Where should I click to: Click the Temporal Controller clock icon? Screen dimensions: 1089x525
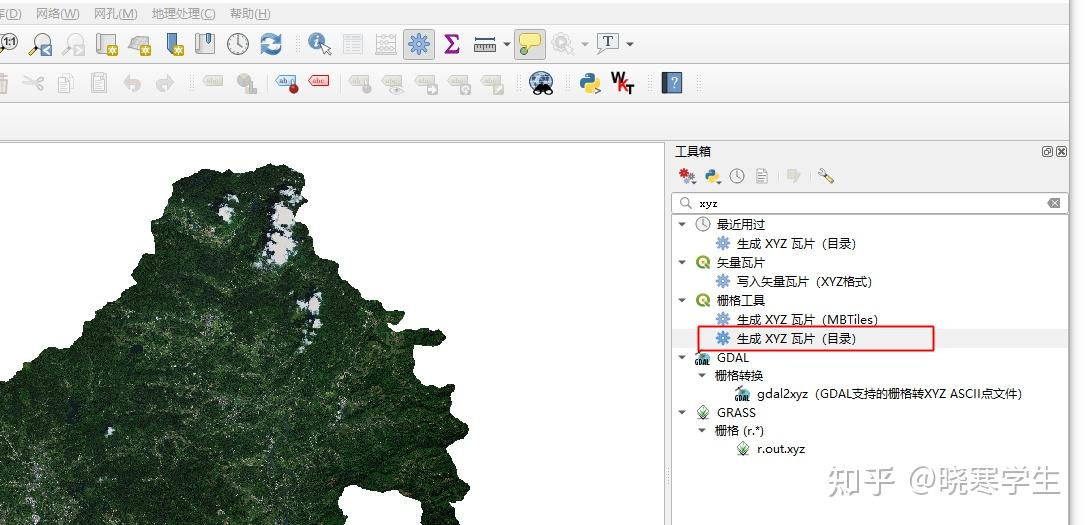[238, 44]
